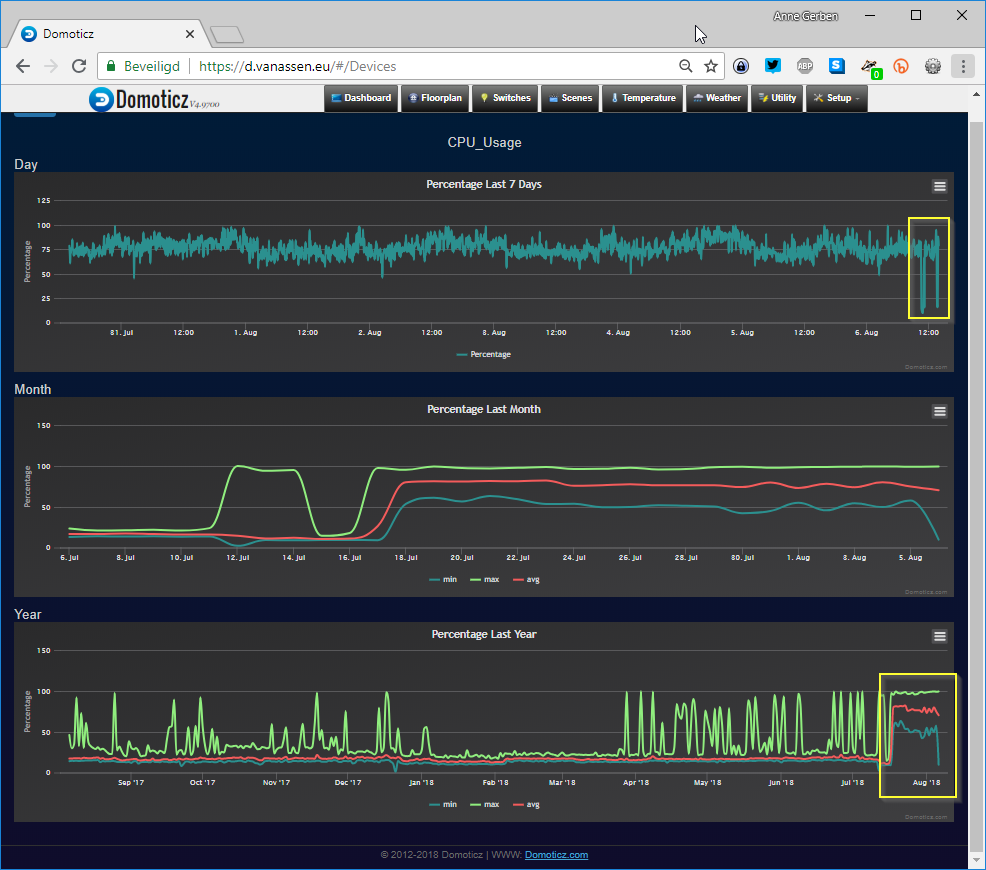Click the page scrollbar down arrow

tap(976, 860)
